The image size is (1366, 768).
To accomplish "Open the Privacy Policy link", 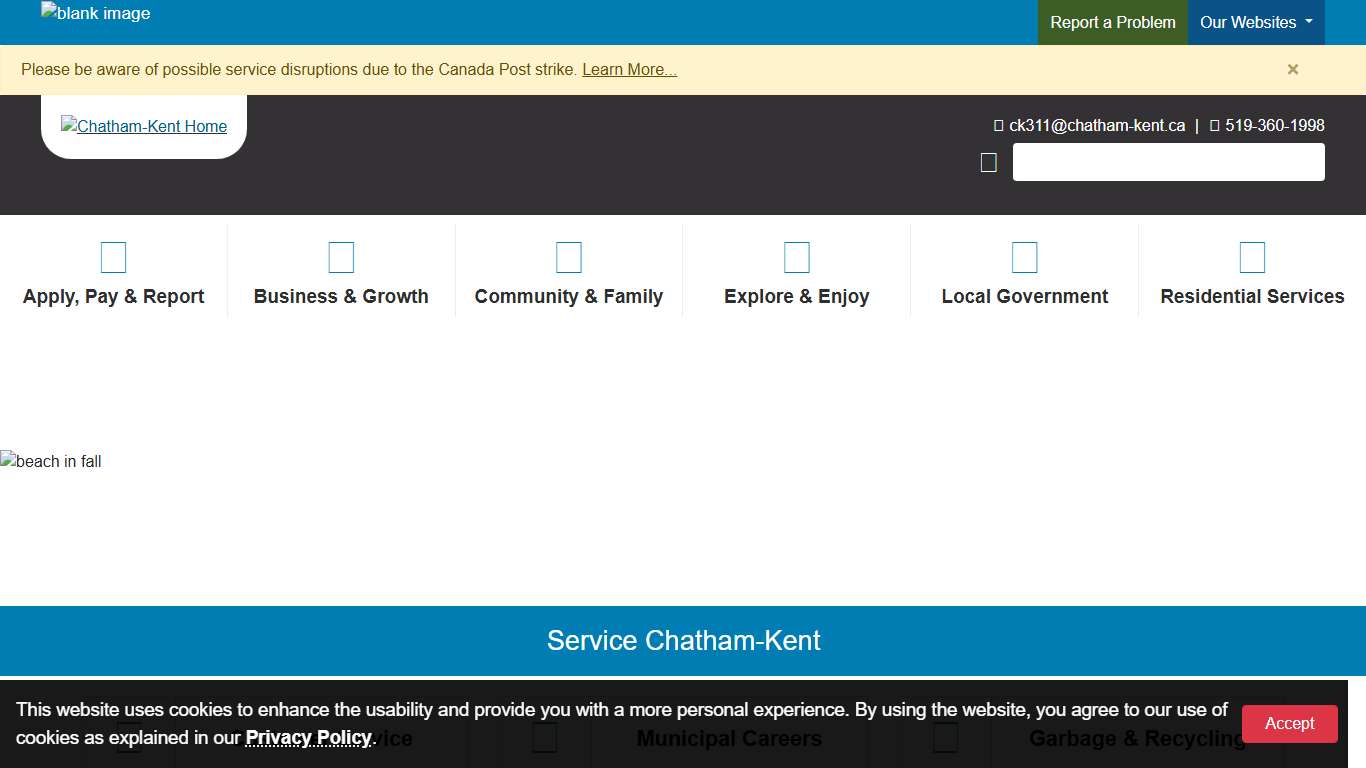I will click(x=307, y=737).
